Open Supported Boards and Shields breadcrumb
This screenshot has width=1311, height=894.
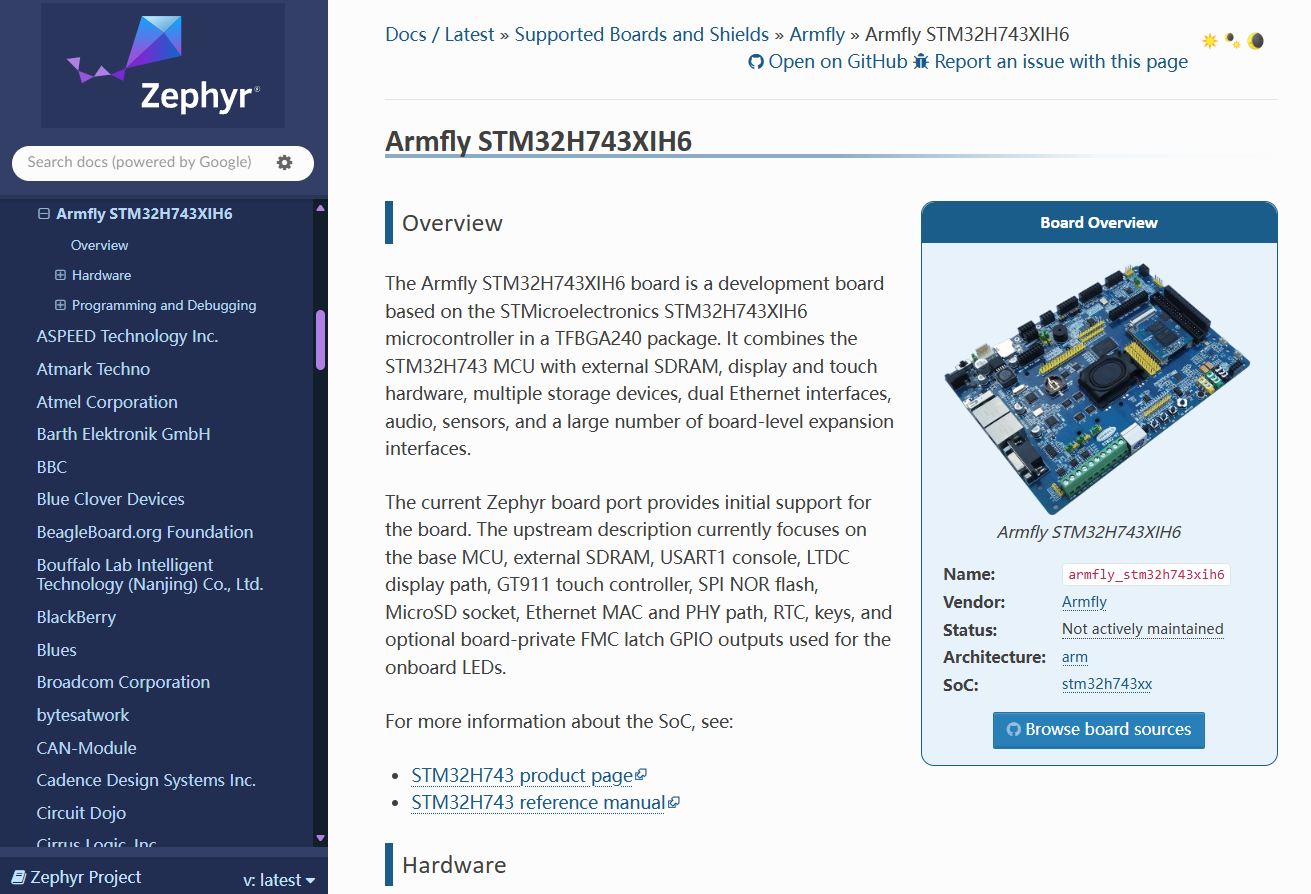[x=642, y=35]
